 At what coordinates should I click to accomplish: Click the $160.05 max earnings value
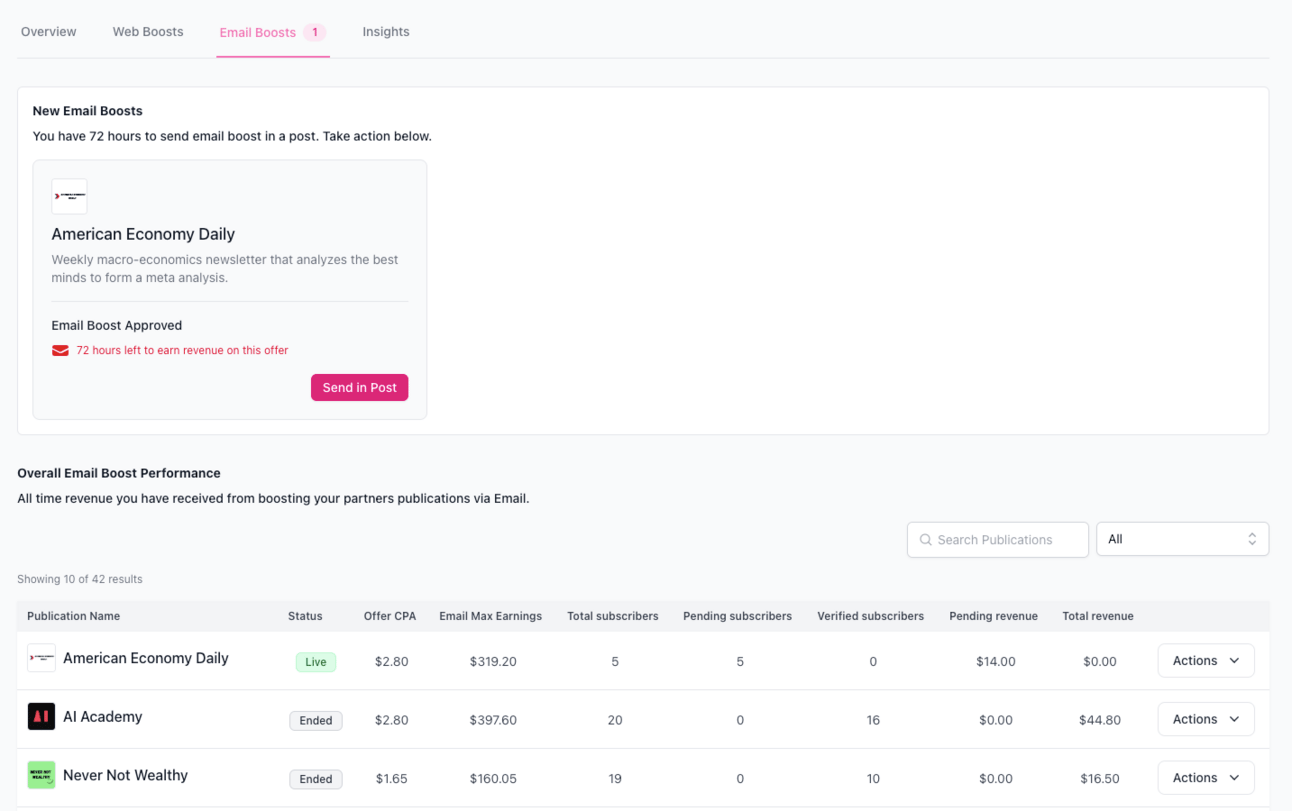click(x=493, y=779)
